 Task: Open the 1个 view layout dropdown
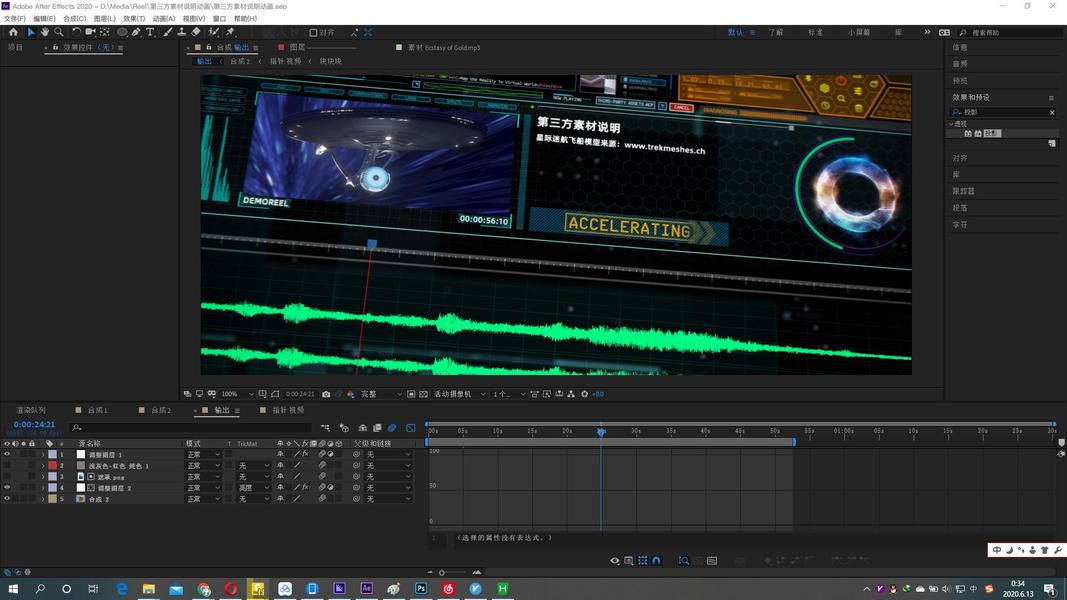click(509, 394)
